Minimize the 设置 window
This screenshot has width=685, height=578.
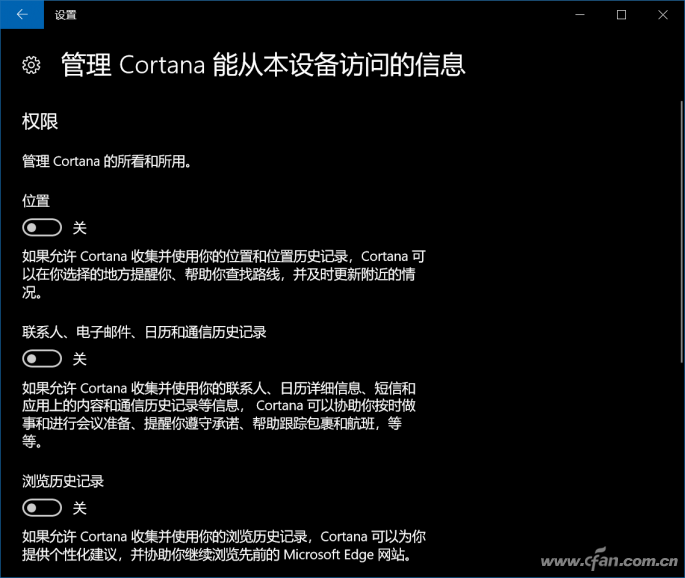[580, 15]
